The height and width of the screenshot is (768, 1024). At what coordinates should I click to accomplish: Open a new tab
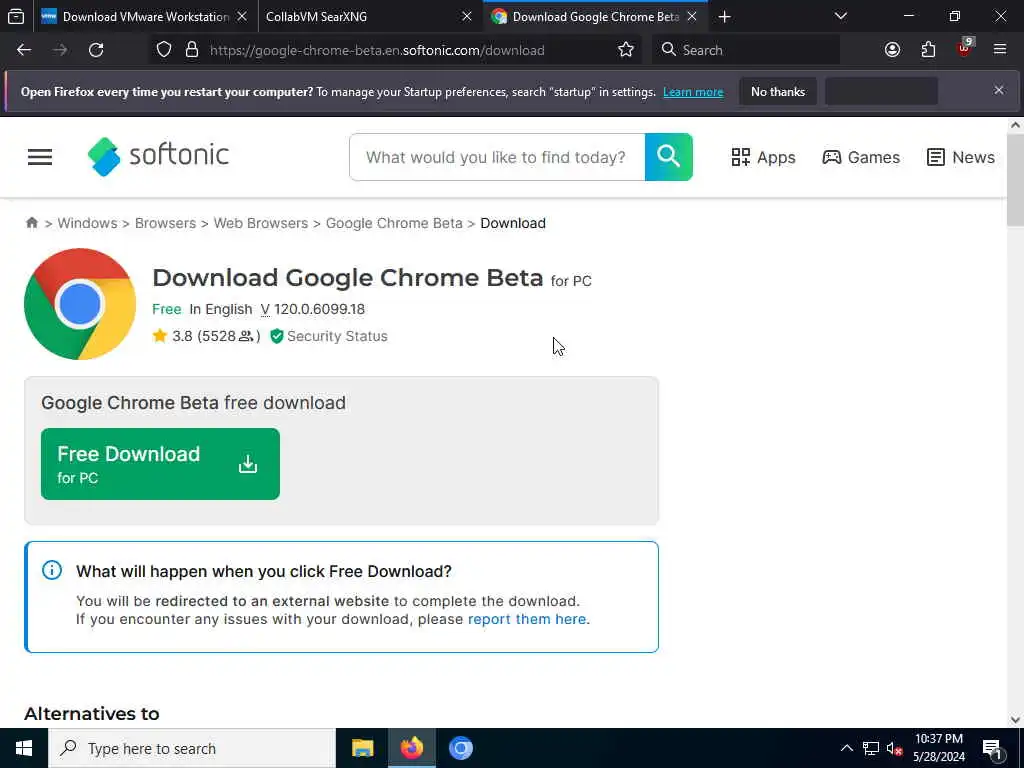coord(724,16)
